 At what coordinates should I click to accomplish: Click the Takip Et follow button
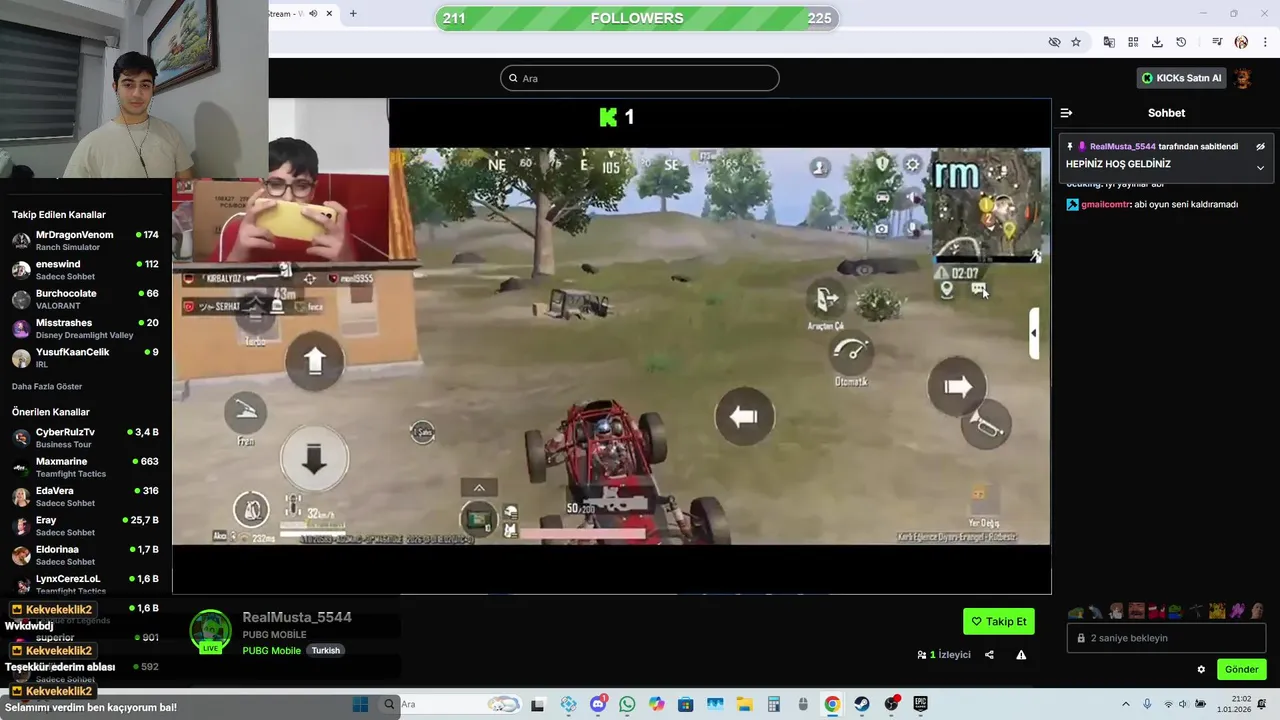[x=999, y=621]
